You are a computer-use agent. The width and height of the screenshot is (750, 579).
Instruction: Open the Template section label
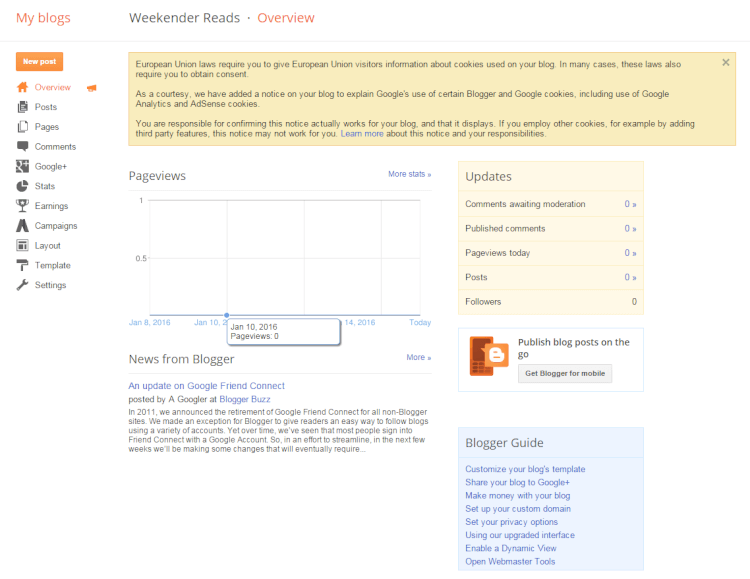[x=53, y=265]
